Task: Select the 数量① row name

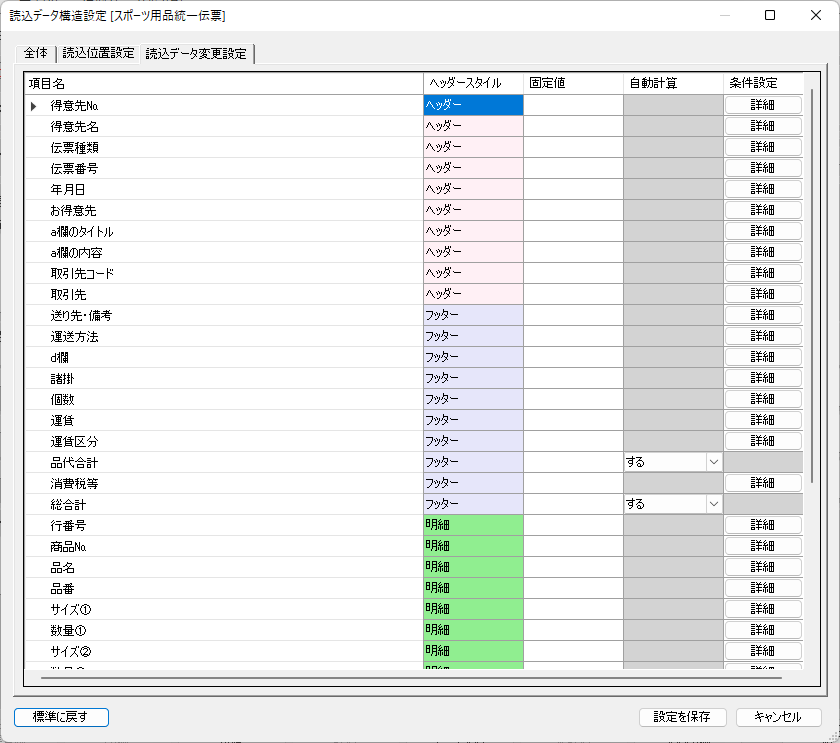Action: (x=68, y=631)
